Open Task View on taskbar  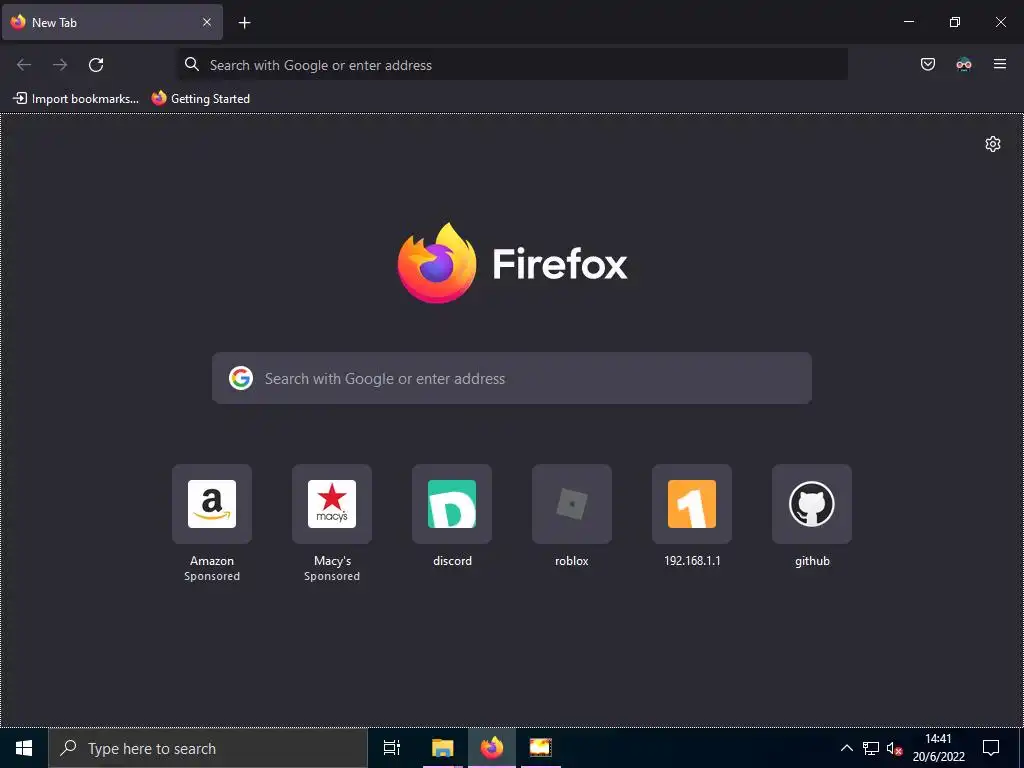coord(392,748)
